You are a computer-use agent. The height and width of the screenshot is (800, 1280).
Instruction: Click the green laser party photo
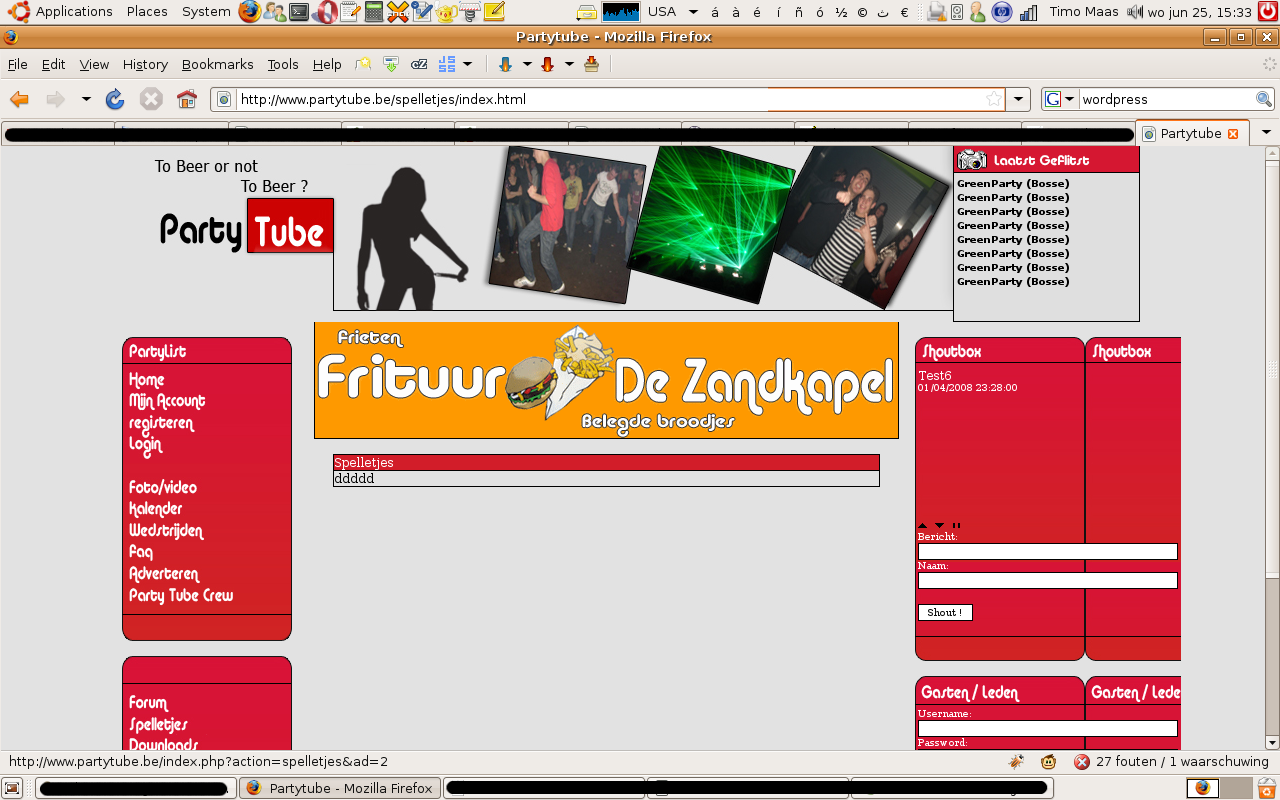point(709,224)
